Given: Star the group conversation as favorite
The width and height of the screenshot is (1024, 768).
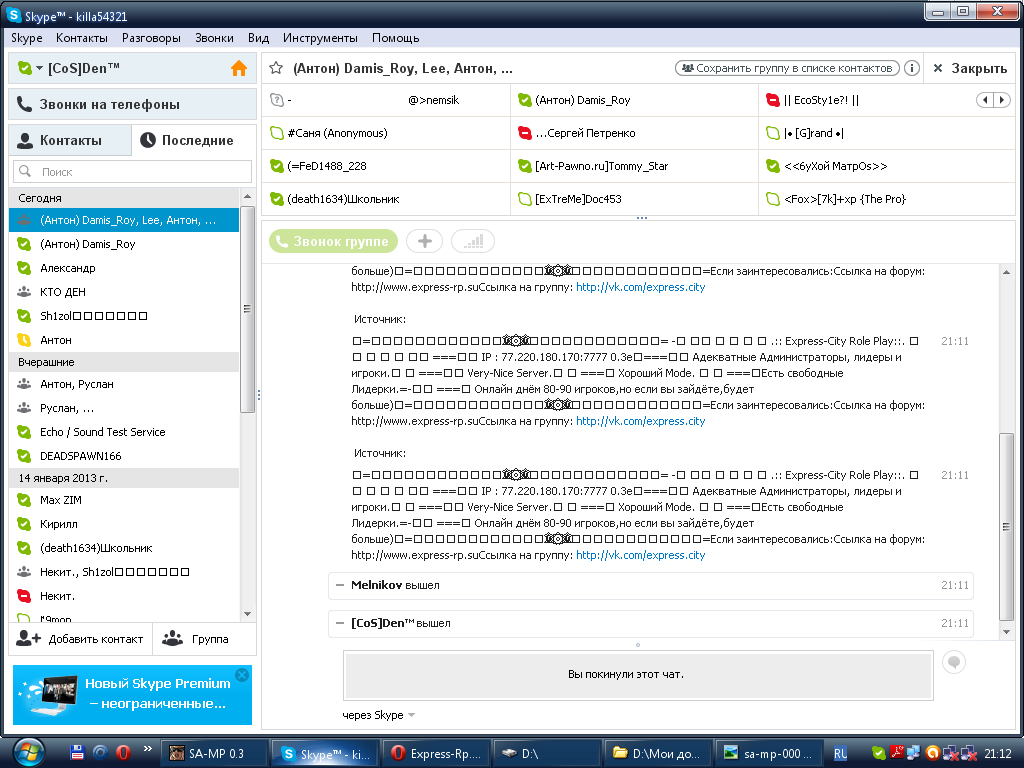Looking at the screenshot, I should click(x=276, y=68).
